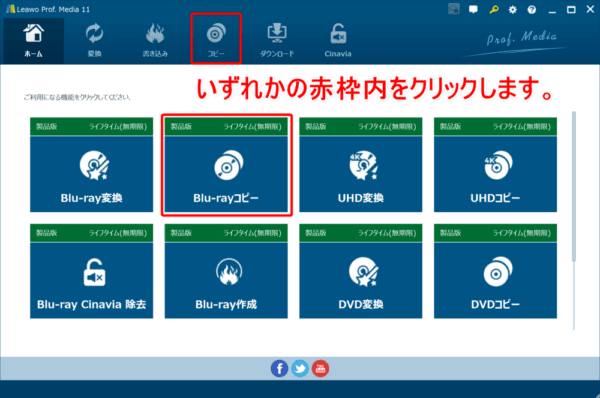
Task: Click the ライフタイム(無期限) label on DVDコピー
Action: (522, 233)
